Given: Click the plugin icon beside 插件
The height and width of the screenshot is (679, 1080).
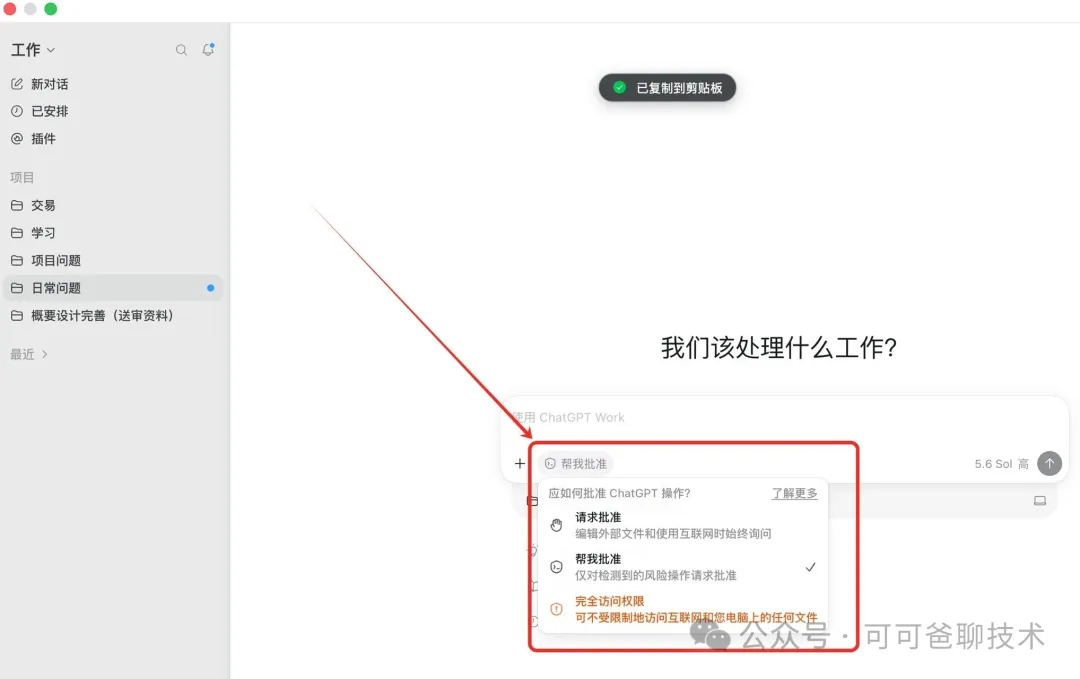Looking at the screenshot, I should coord(17,139).
